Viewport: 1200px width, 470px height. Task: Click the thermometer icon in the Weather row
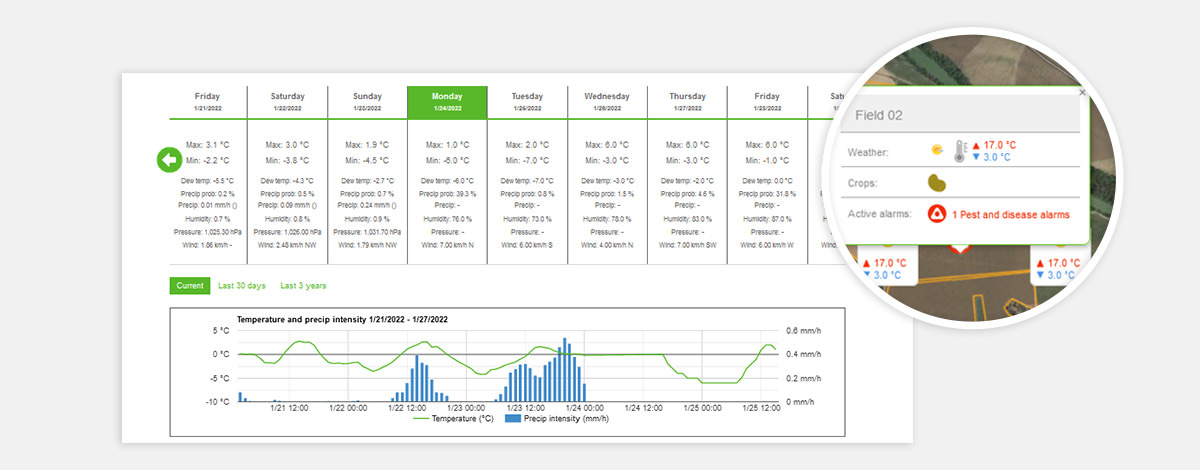point(961,150)
